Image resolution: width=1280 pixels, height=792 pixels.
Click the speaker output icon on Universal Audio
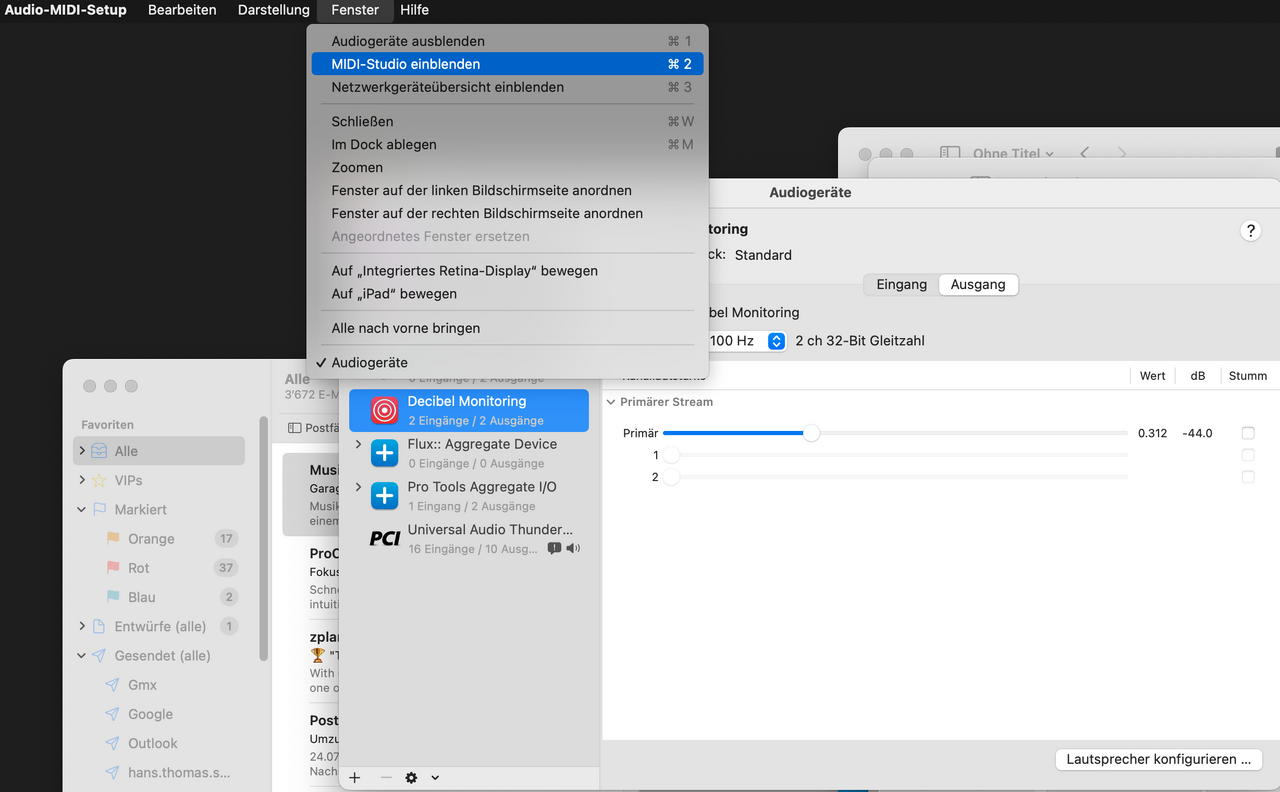pyautogui.click(x=573, y=548)
